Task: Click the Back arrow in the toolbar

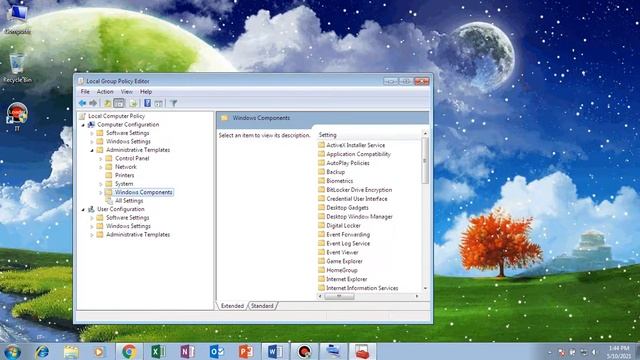Action: pyautogui.click(x=82, y=103)
